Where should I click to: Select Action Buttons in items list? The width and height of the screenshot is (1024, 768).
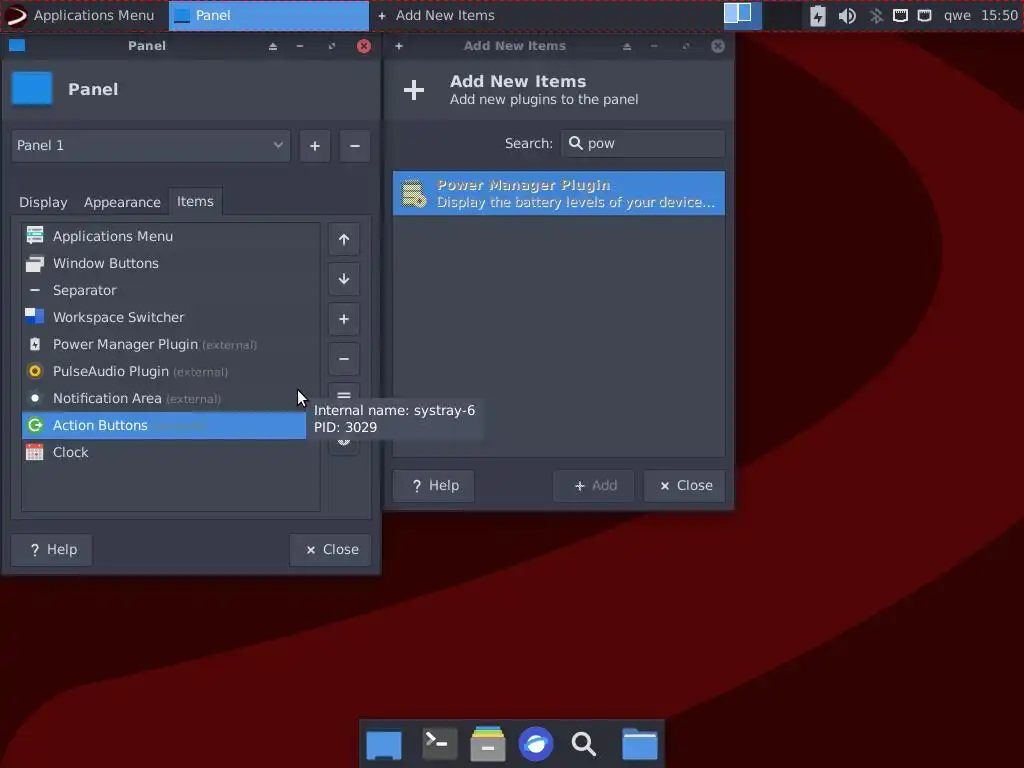pos(164,425)
